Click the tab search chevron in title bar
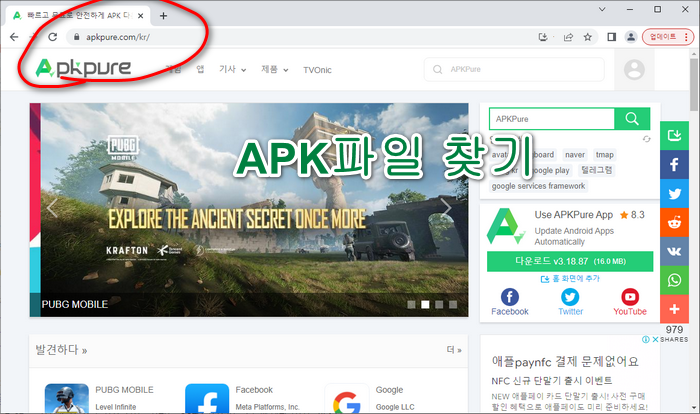Viewport: 700px width, 414px height. pos(602,9)
